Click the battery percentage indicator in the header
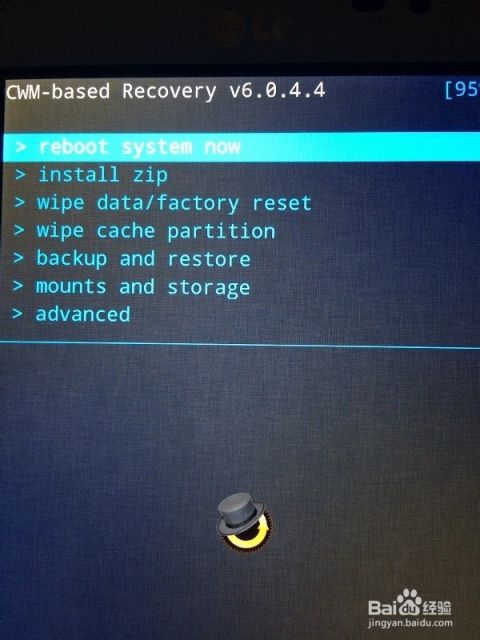Image resolution: width=480 pixels, height=640 pixels. click(x=462, y=89)
